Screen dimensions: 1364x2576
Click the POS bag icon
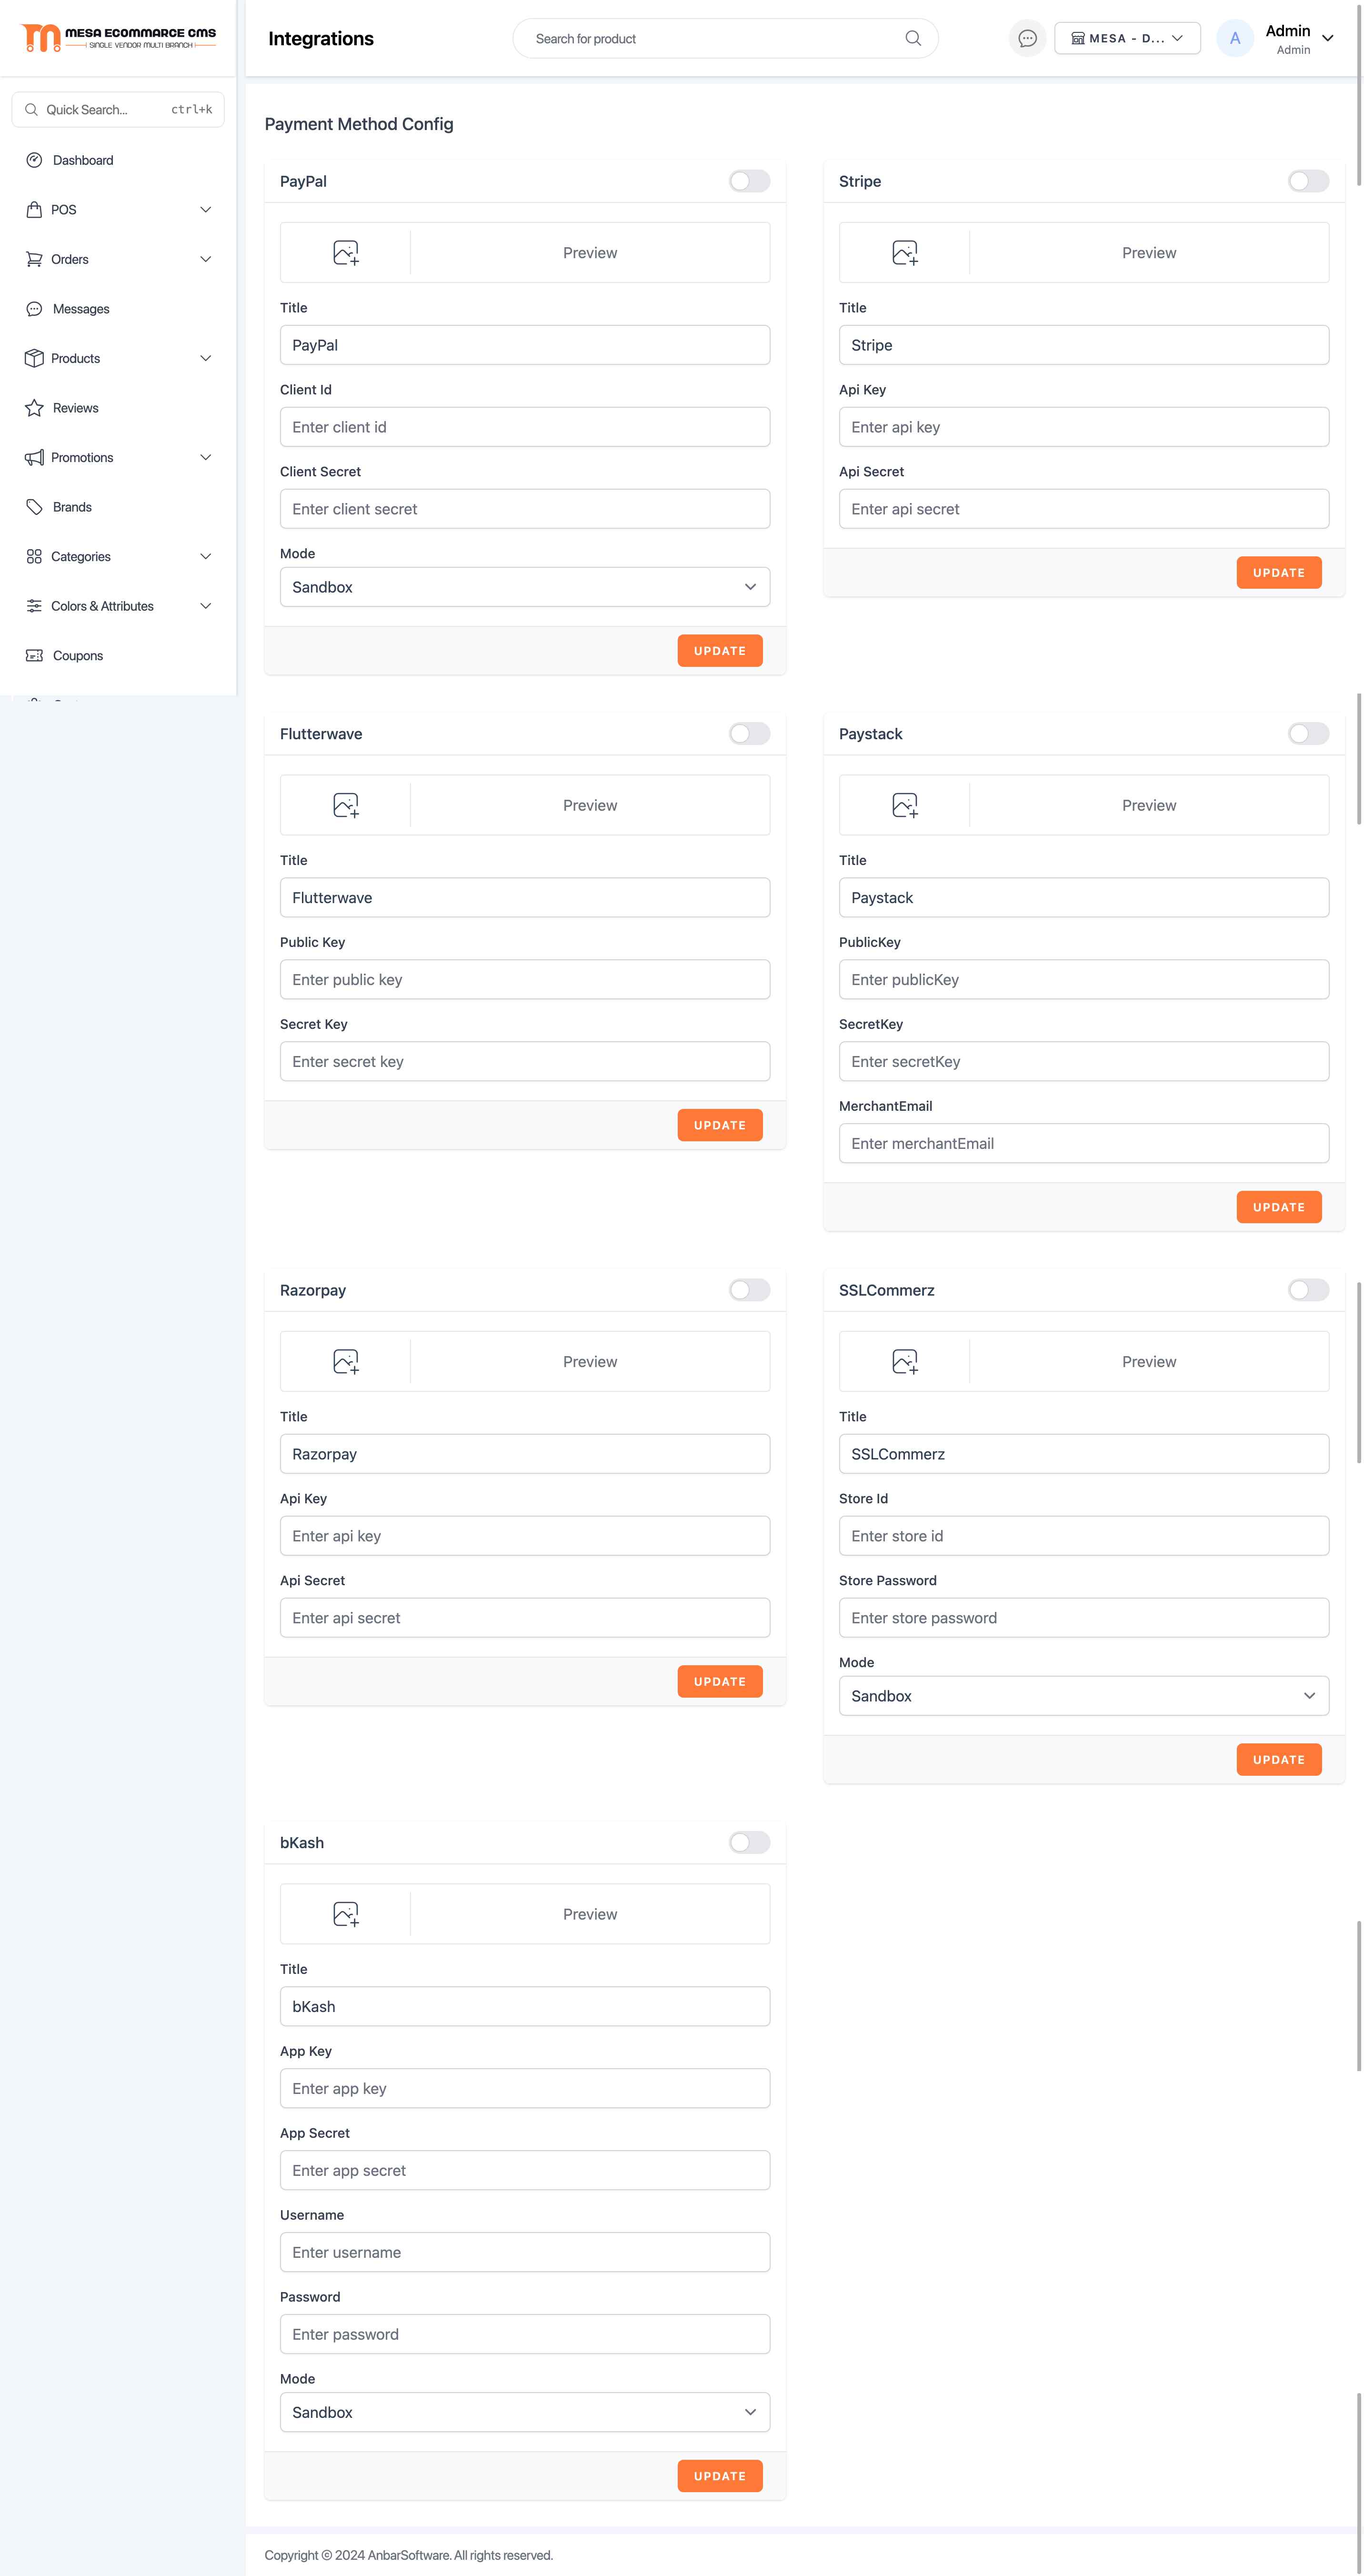(x=34, y=209)
